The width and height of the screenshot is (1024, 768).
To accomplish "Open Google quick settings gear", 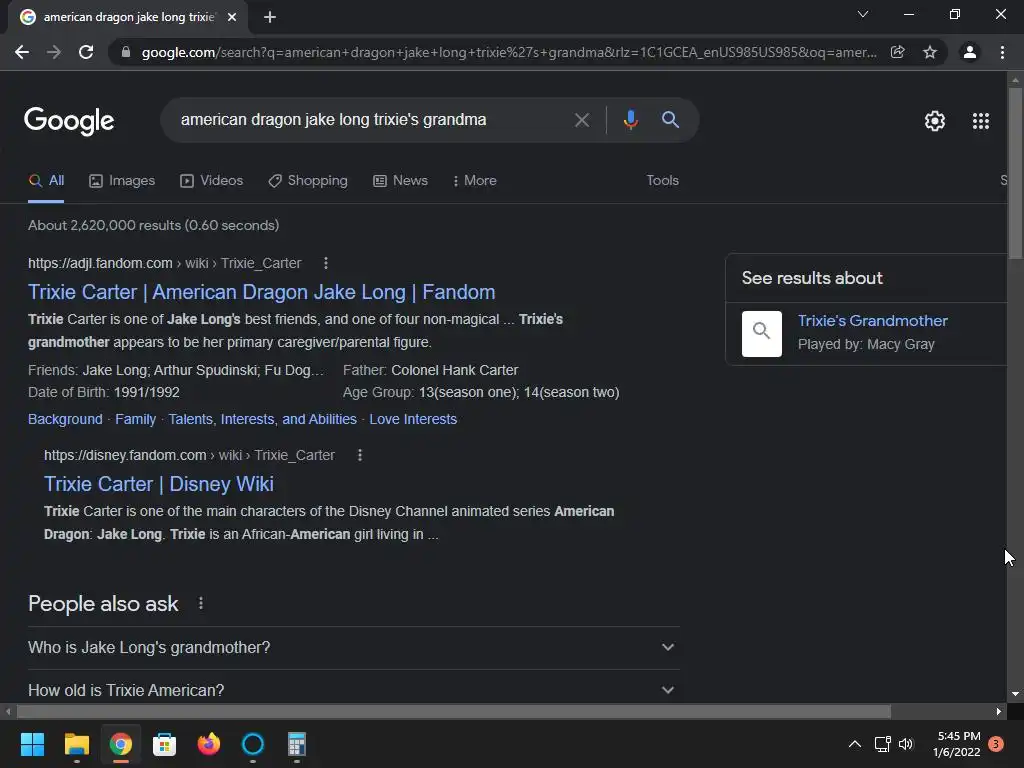I will tap(935, 121).
